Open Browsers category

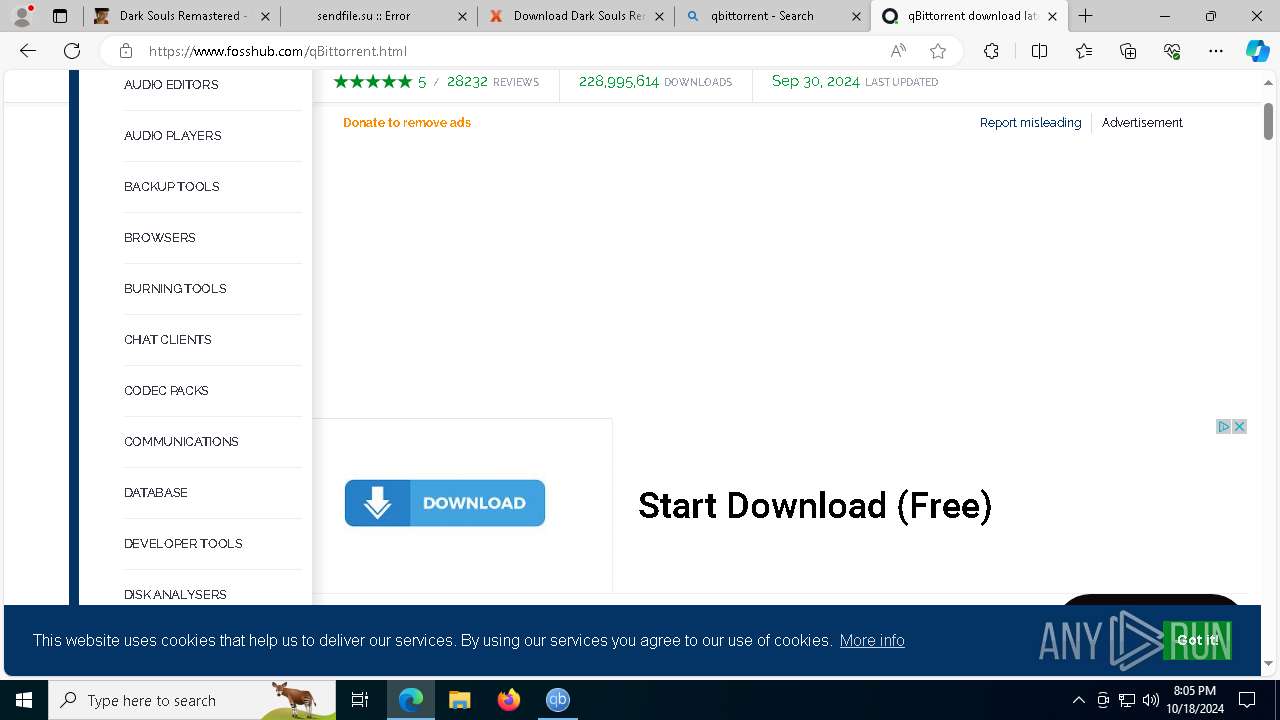160,238
